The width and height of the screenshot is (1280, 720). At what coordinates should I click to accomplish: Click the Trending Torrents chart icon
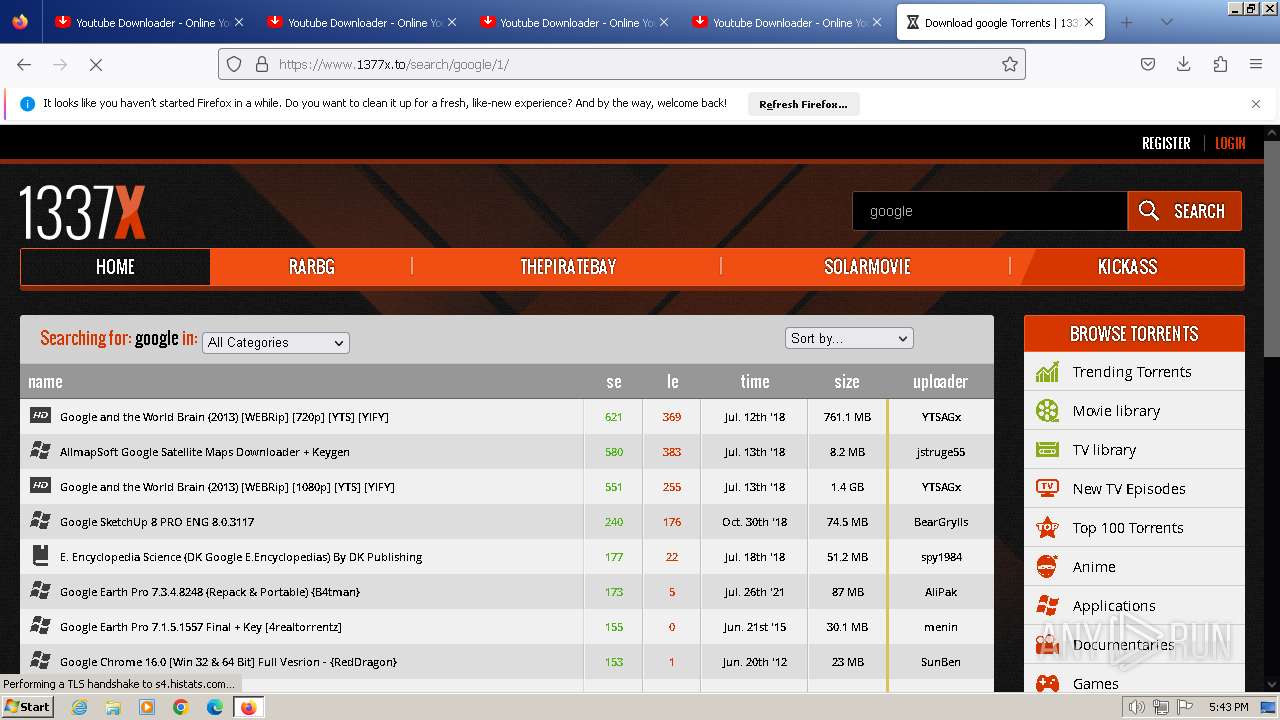[x=1047, y=372]
